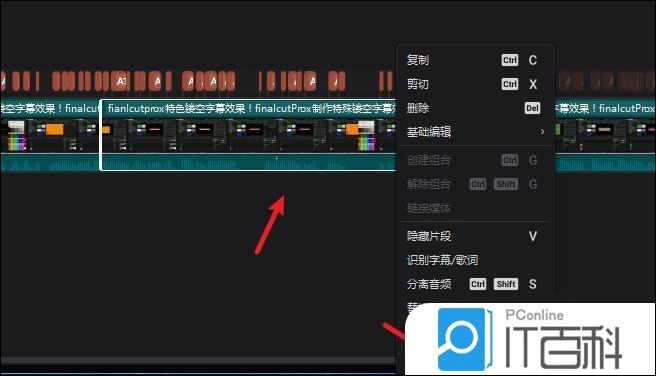Select the video clip left of the selection
Image resolution: width=656 pixels, height=376 pixels.
(50, 134)
